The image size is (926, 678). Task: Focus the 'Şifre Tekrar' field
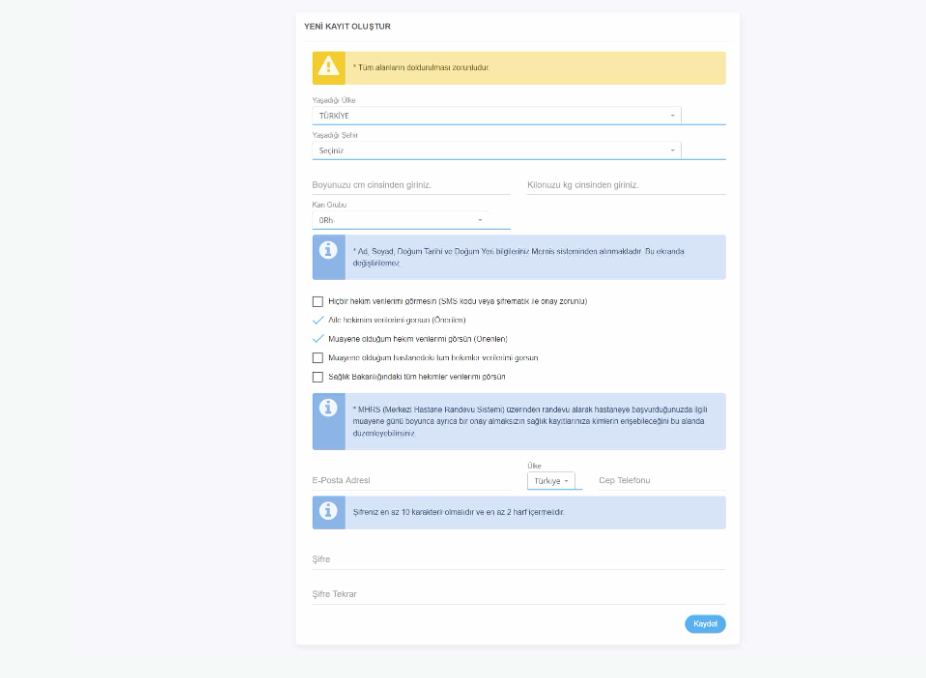click(x=518, y=594)
